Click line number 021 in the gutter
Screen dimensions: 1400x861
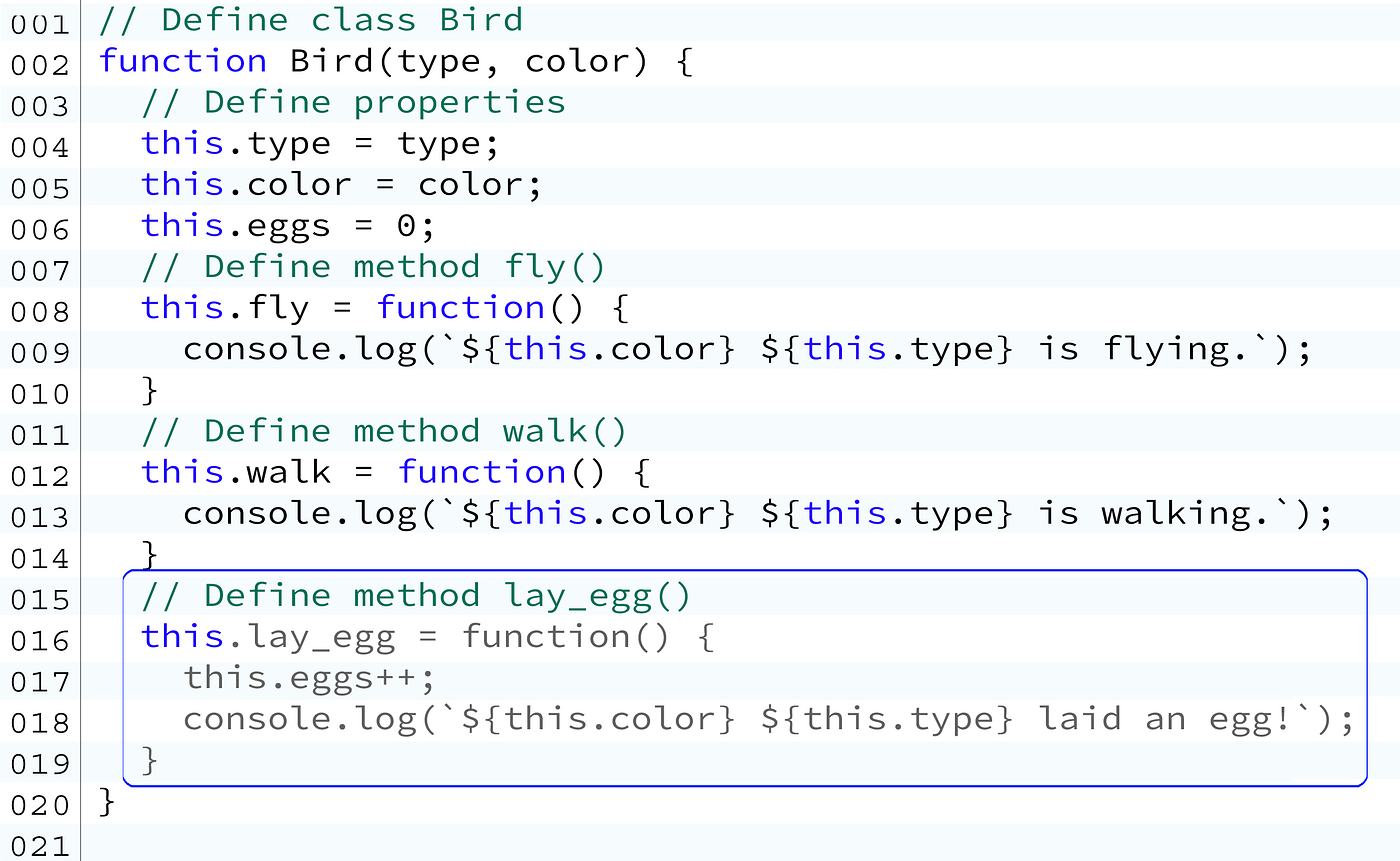pos(40,846)
